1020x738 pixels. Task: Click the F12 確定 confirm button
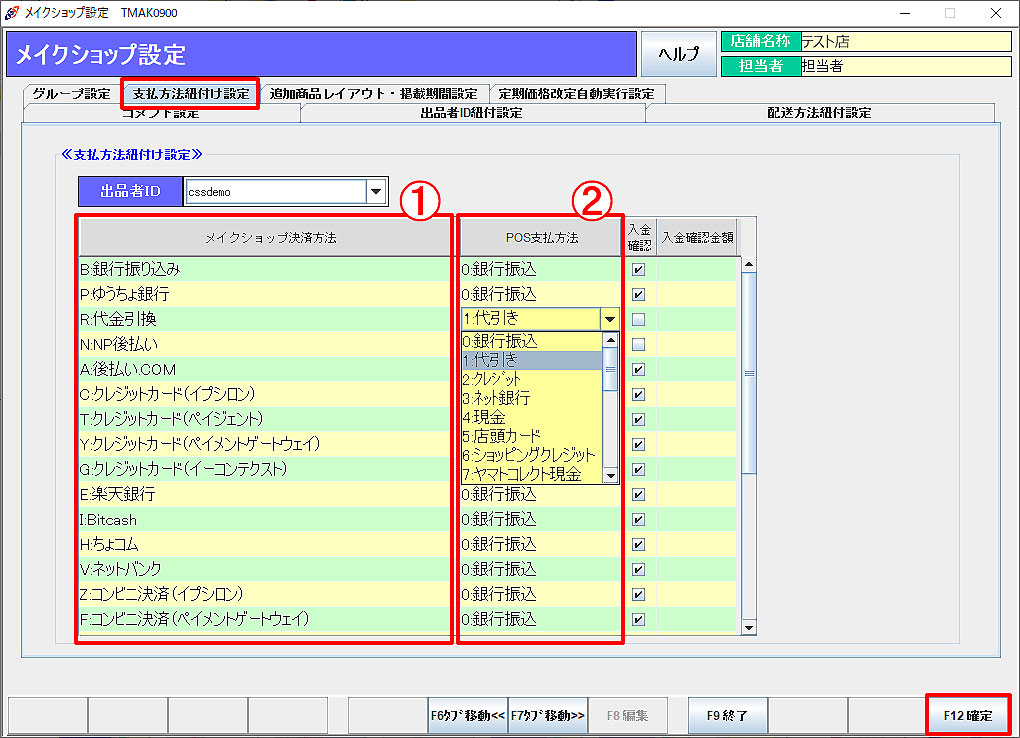(967, 715)
